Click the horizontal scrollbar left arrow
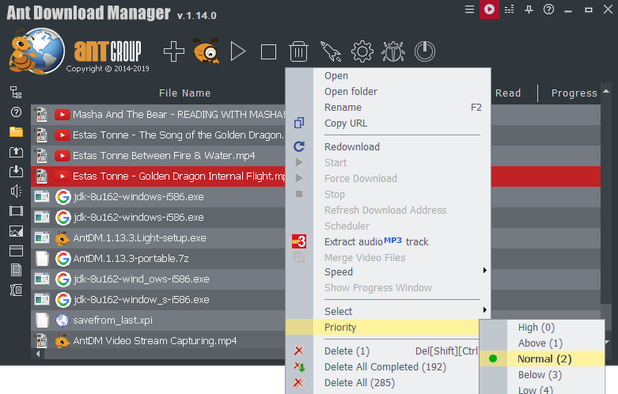618x394 pixels. tap(38, 354)
